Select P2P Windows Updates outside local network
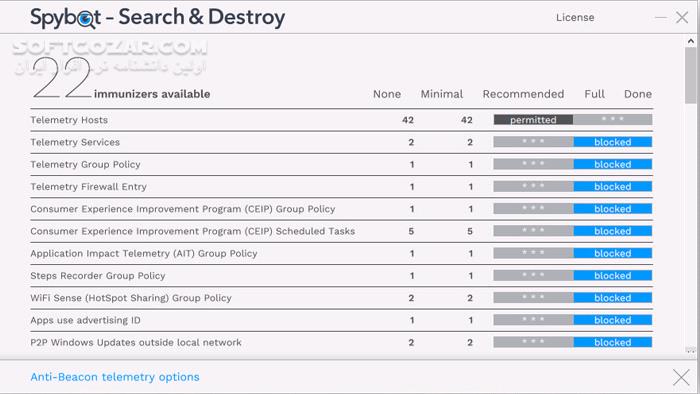 point(136,343)
